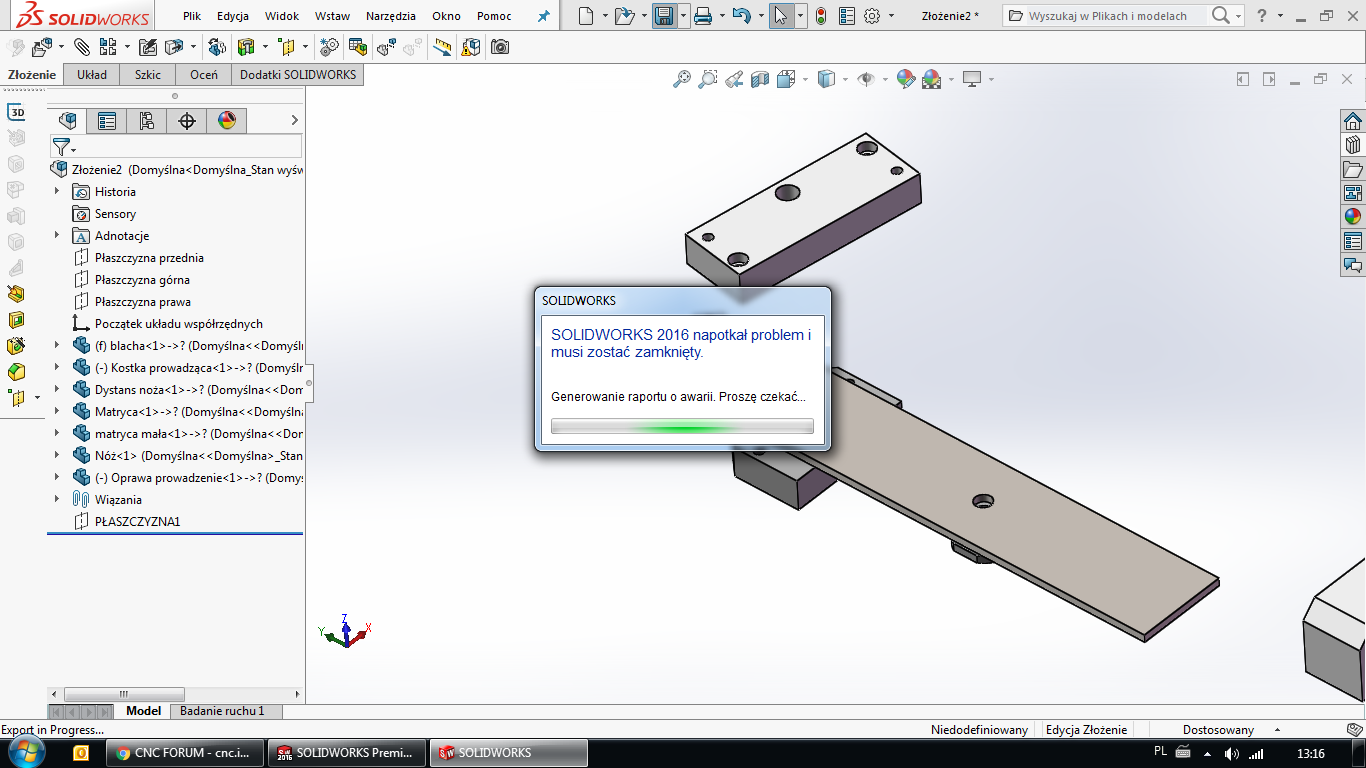1366x768 pixels.
Task: Click the Instant3D ruler icon
Action: coord(443,47)
